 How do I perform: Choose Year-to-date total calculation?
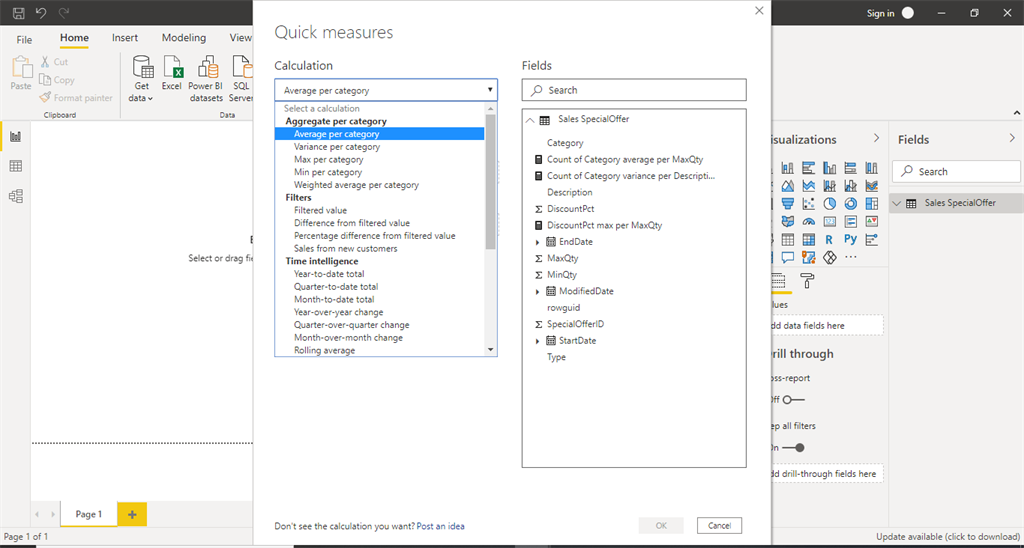(x=329, y=274)
